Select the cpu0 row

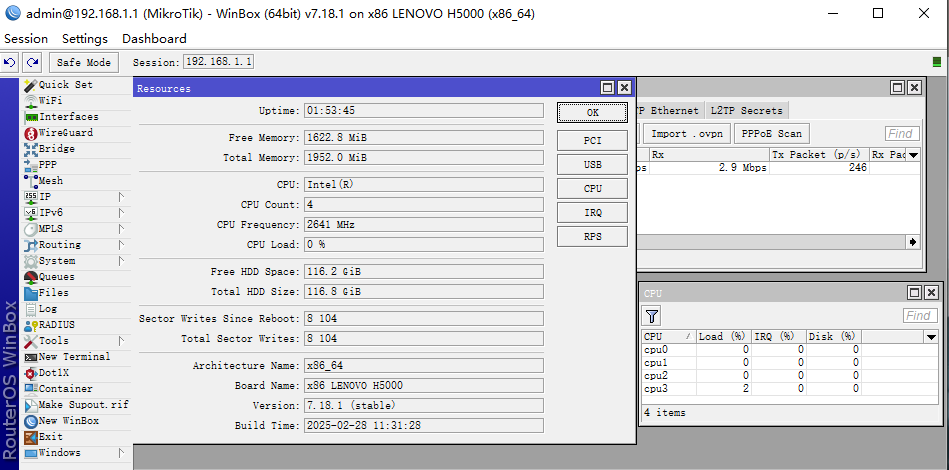point(790,350)
